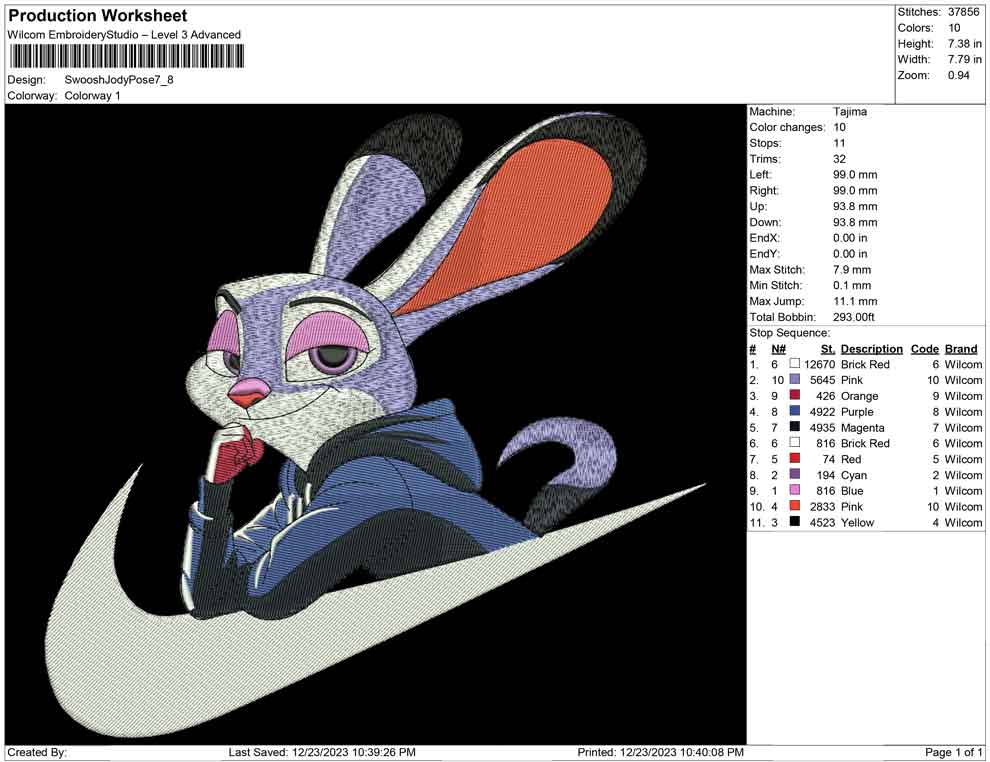Click the height value '7.38 in'
990x762 pixels.
click(x=965, y=44)
